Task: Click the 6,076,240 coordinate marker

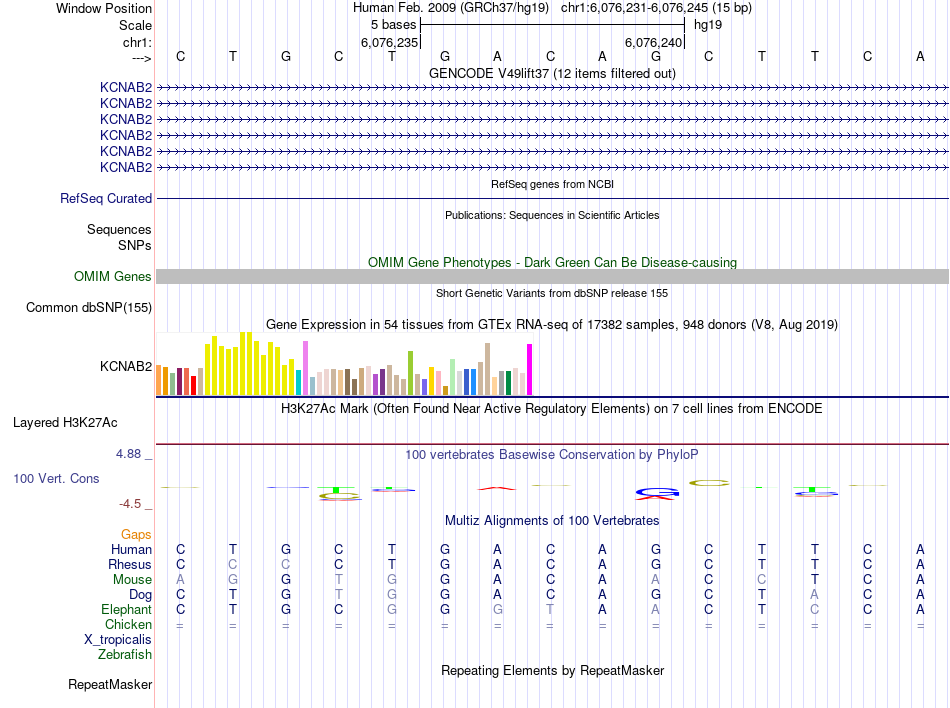Action: pos(654,42)
